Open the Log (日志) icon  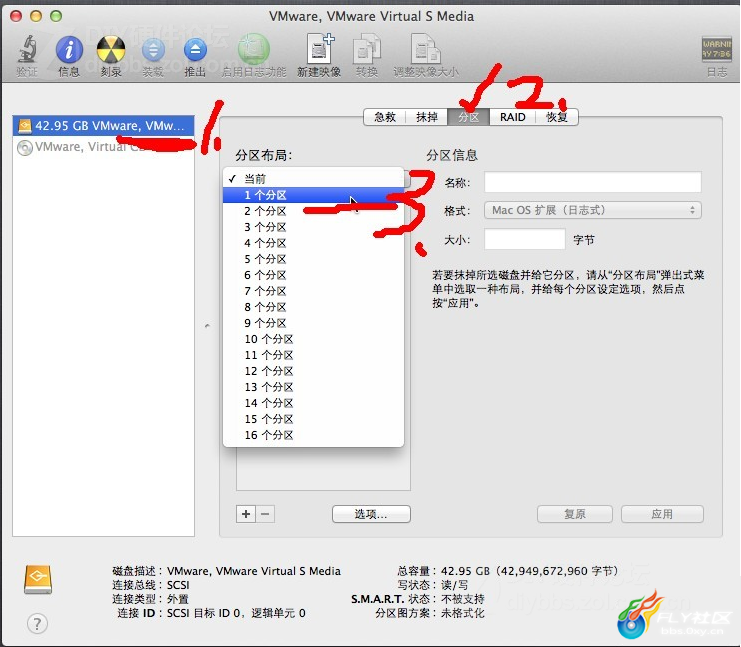pos(716,49)
